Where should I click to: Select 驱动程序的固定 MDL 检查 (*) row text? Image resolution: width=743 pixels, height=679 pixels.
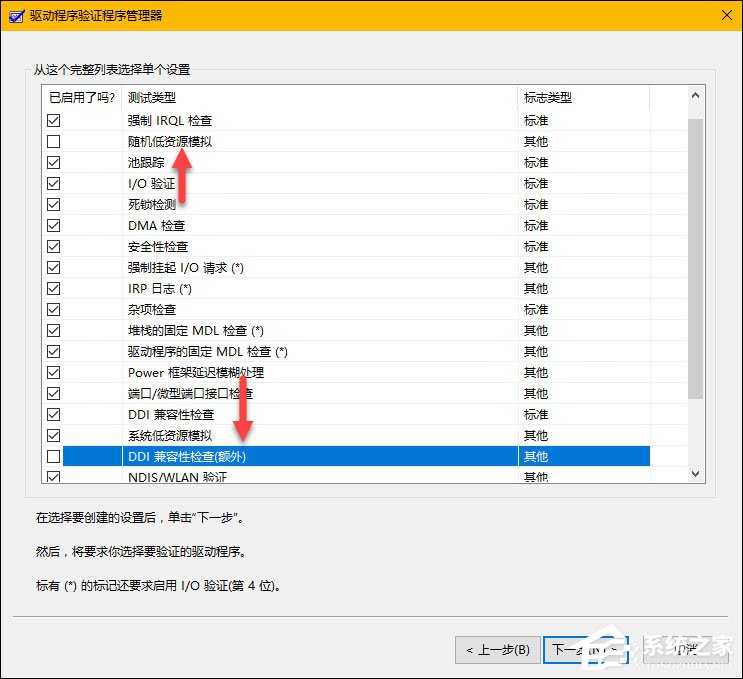[x=208, y=352]
